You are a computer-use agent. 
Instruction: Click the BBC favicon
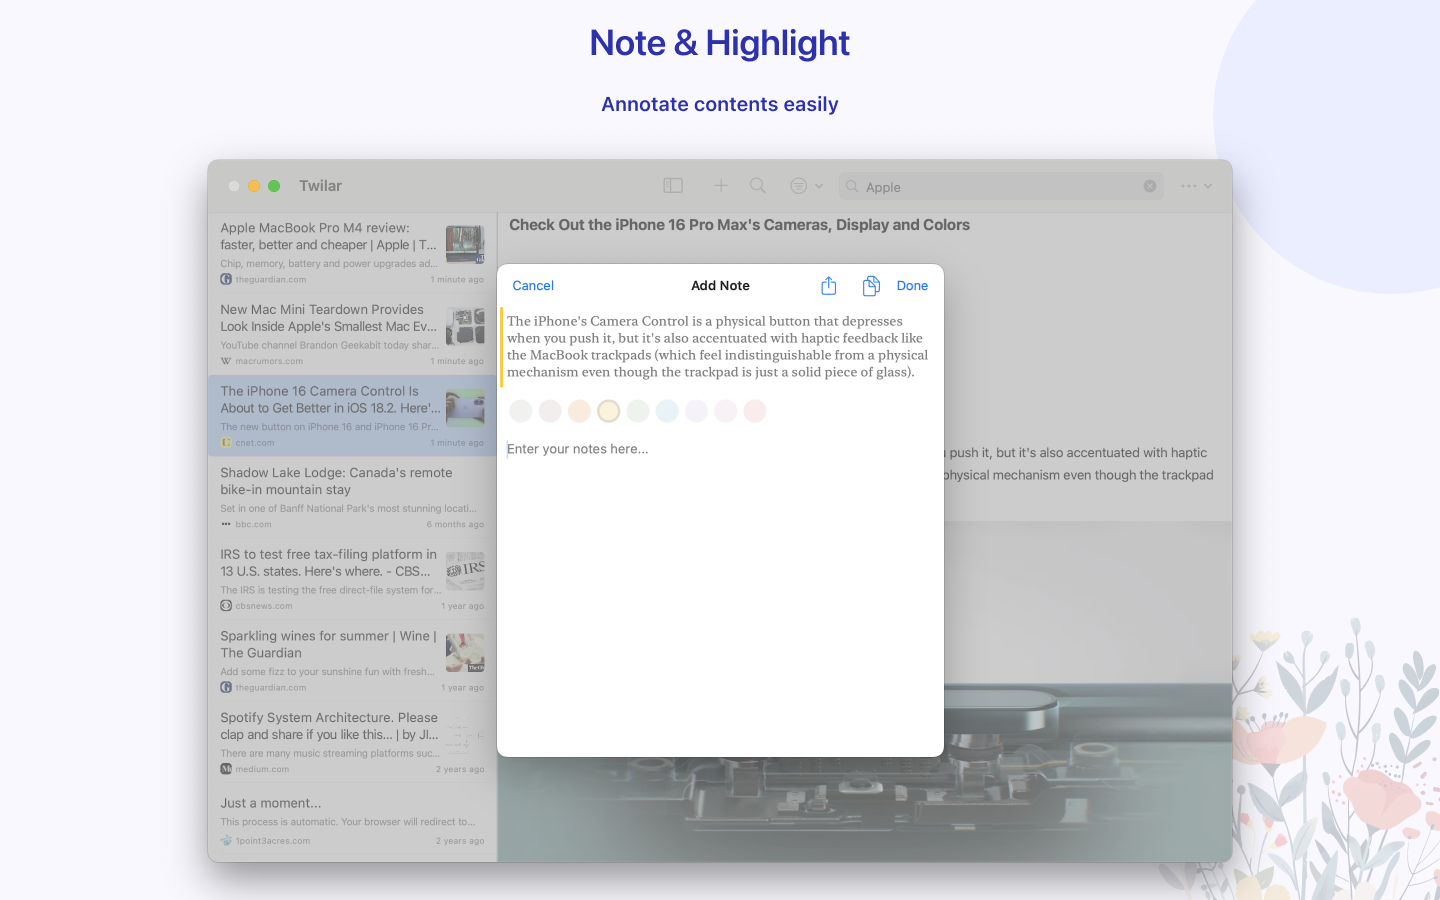(x=226, y=524)
